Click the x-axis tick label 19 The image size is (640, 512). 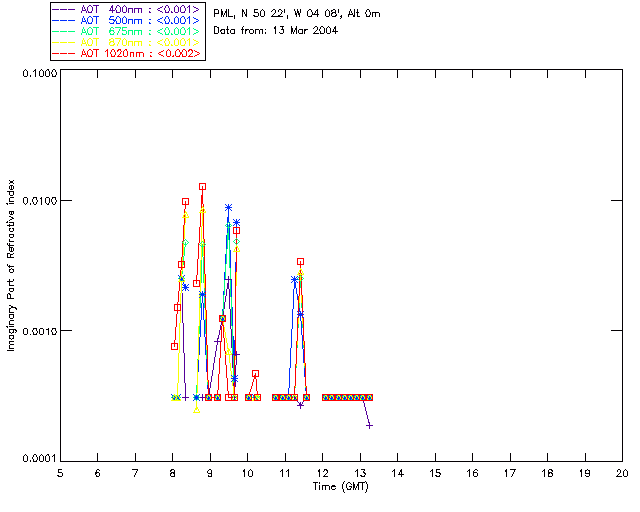[x=585, y=473]
